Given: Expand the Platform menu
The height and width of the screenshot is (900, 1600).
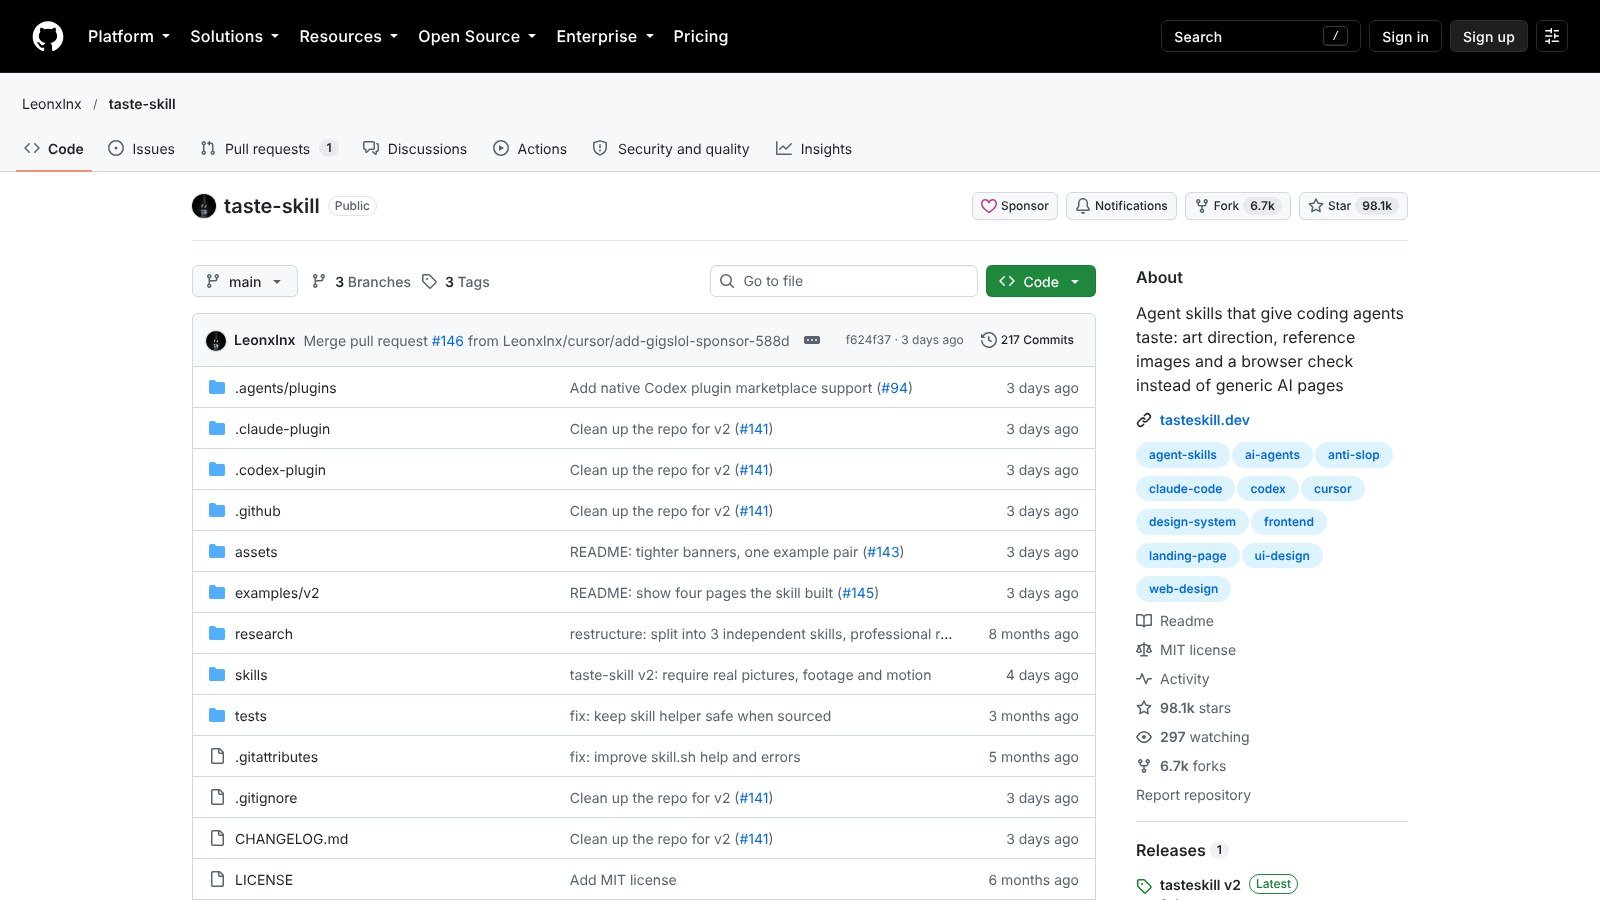Looking at the screenshot, I should point(129,36).
